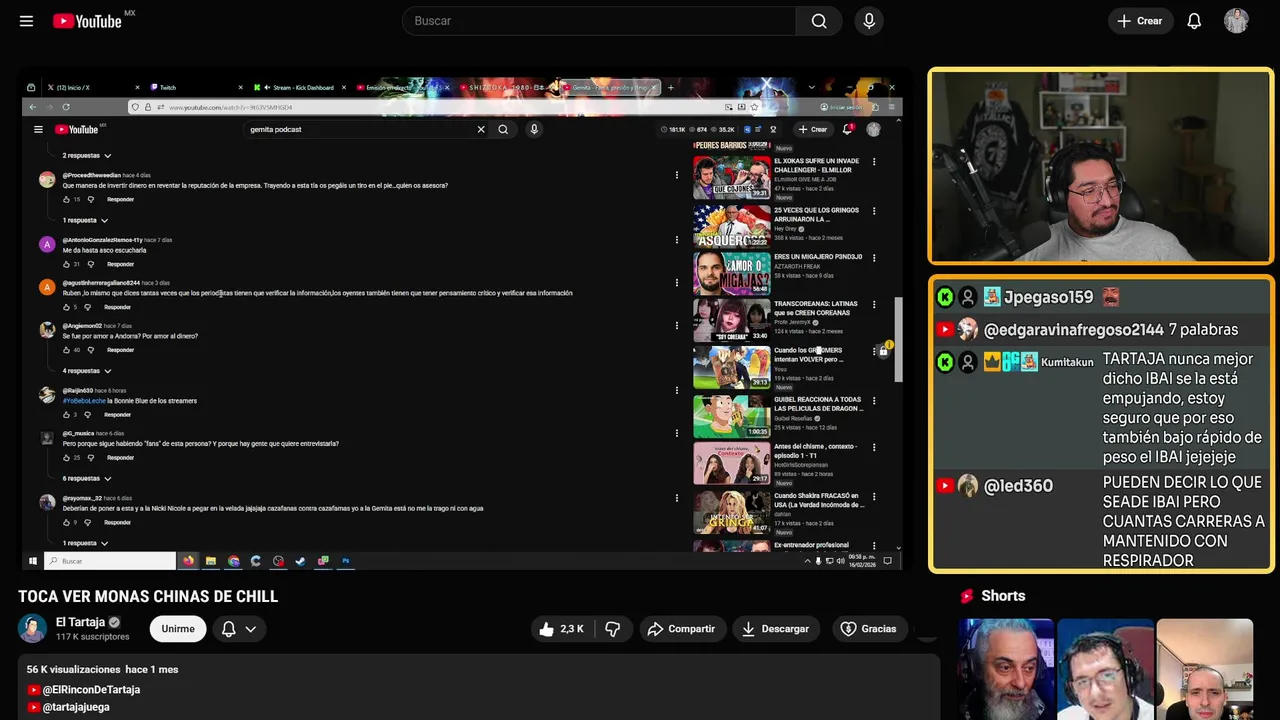
Task: In the video, open options for ERES UN MIGAJERO video
Action: [874, 258]
